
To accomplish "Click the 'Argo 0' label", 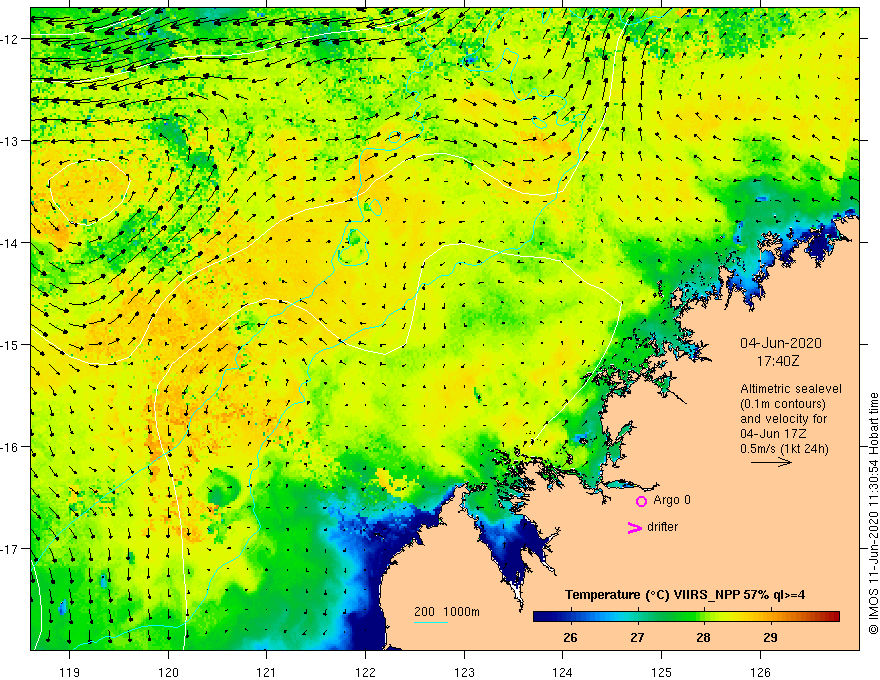I will point(672,500).
